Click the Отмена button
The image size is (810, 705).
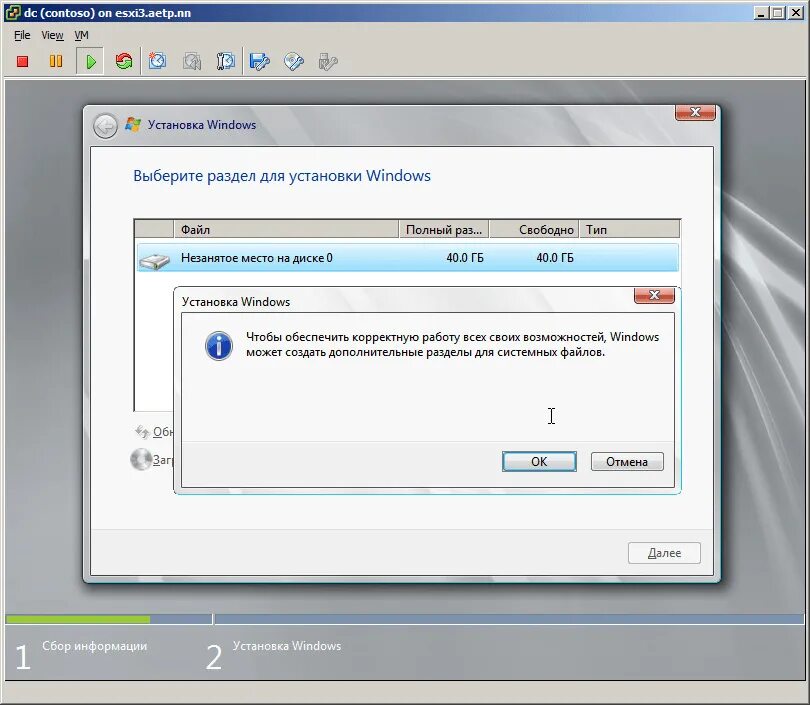pyautogui.click(x=627, y=461)
